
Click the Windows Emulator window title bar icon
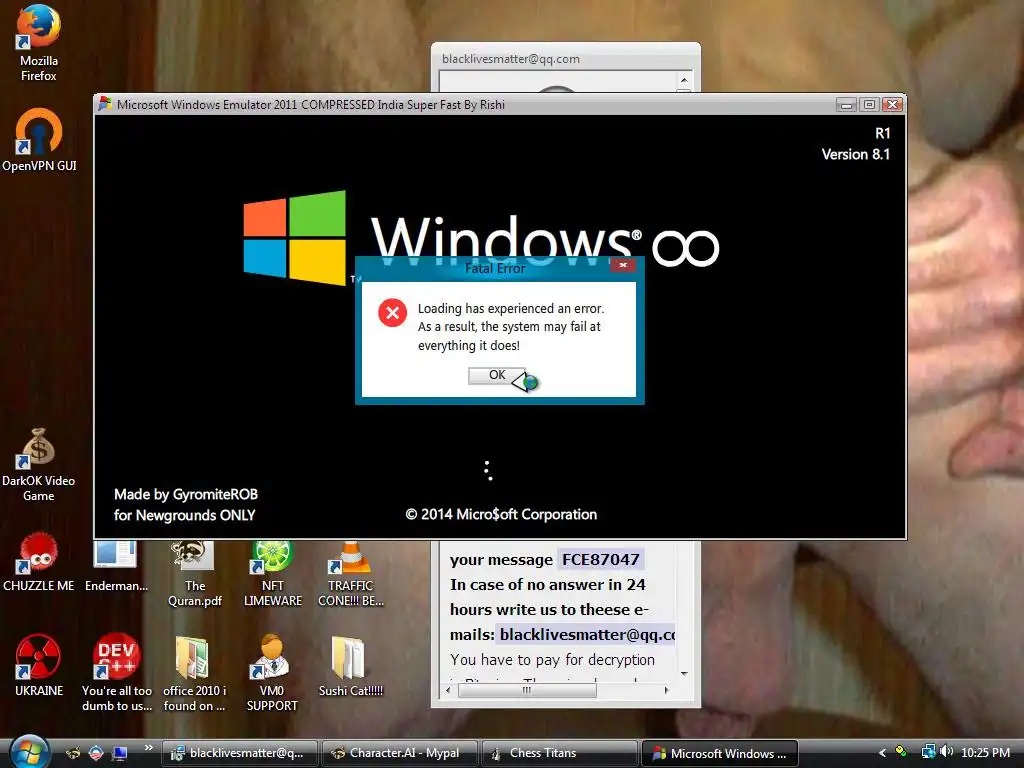104,104
